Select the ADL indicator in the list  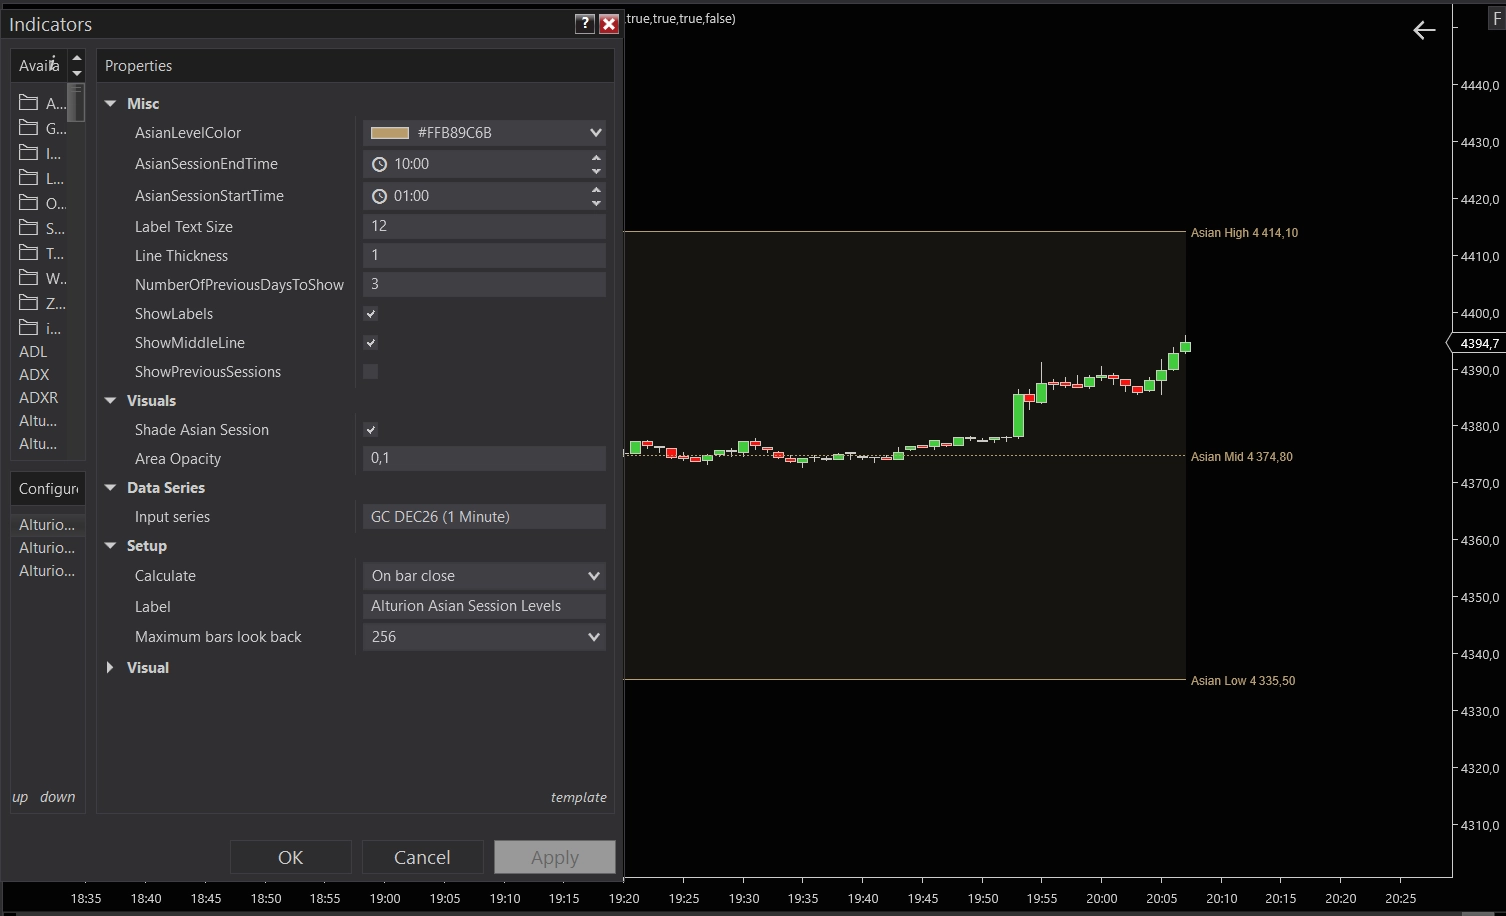[33, 352]
